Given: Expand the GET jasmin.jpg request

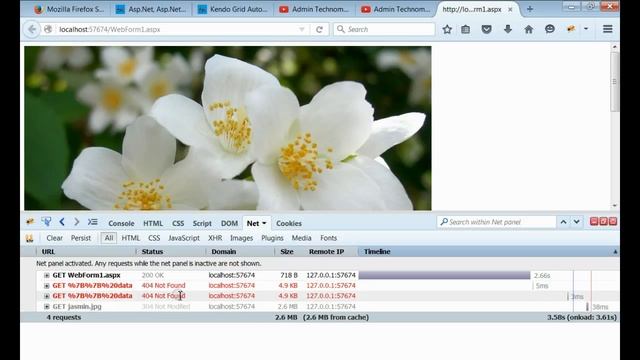Looking at the screenshot, I should coord(47,307).
